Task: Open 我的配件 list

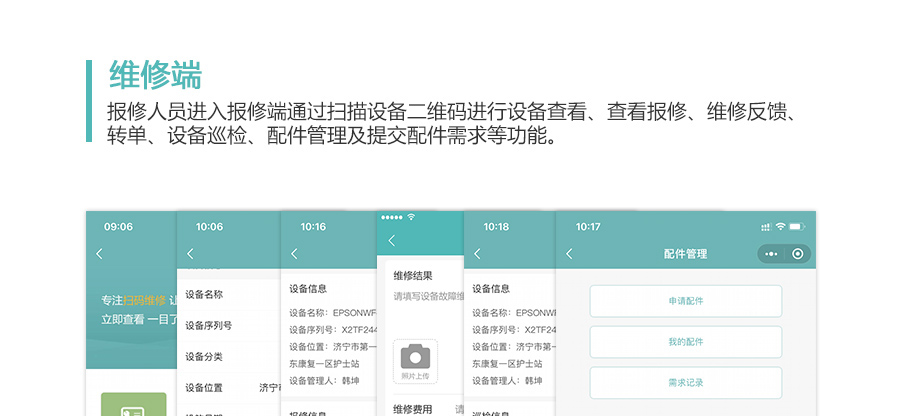Action: coord(685,342)
